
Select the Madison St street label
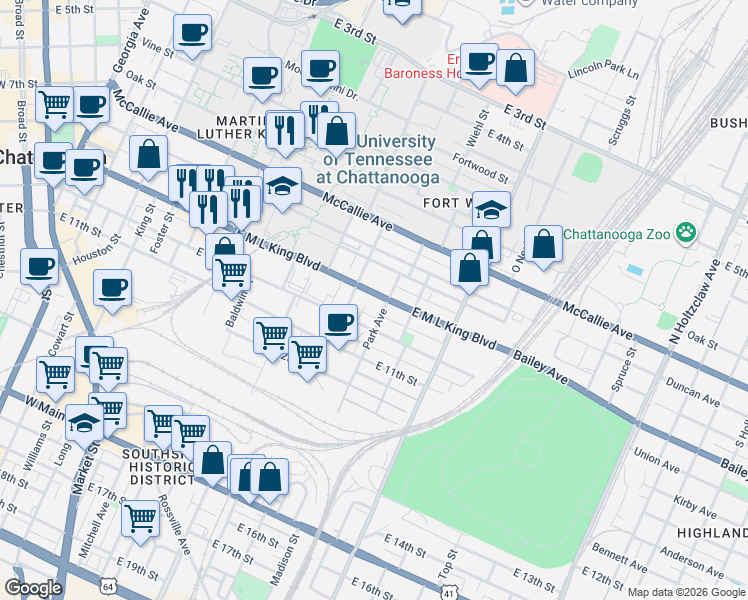285,559
